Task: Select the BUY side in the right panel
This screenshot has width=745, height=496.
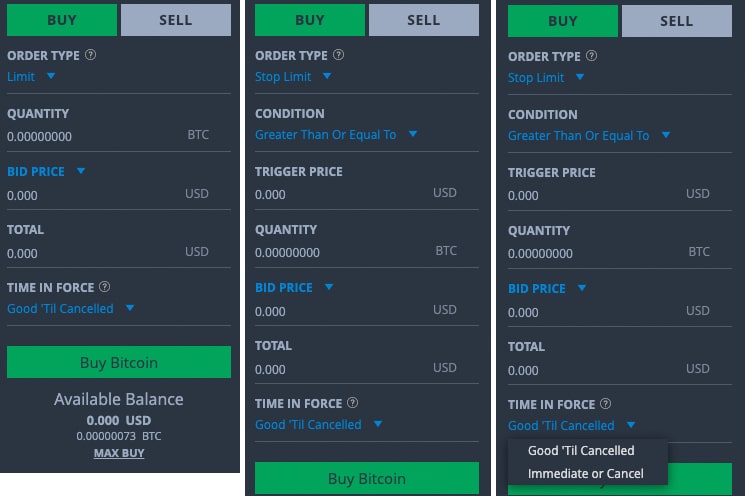Action: pos(563,21)
